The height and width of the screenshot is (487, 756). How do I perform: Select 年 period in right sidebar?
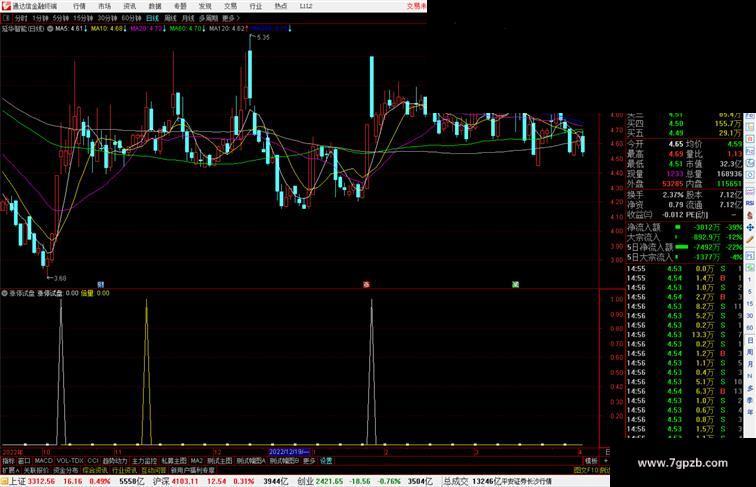(750, 412)
